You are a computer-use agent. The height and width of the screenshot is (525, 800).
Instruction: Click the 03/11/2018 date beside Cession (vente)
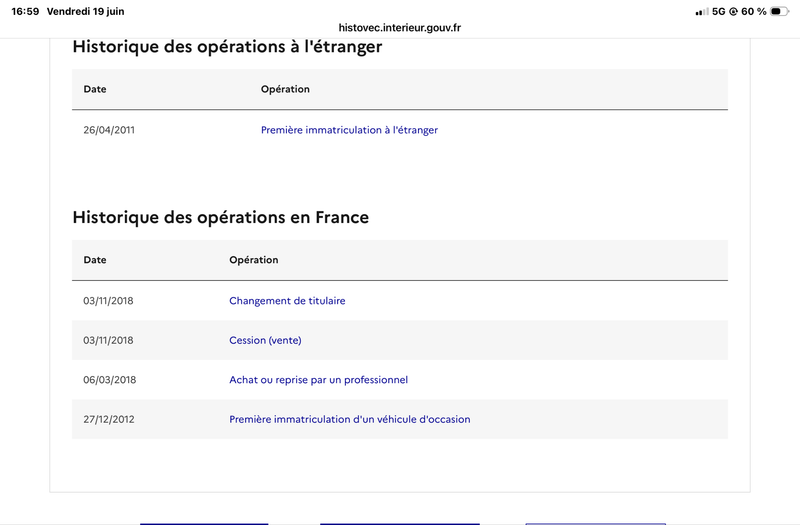[x=108, y=340]
